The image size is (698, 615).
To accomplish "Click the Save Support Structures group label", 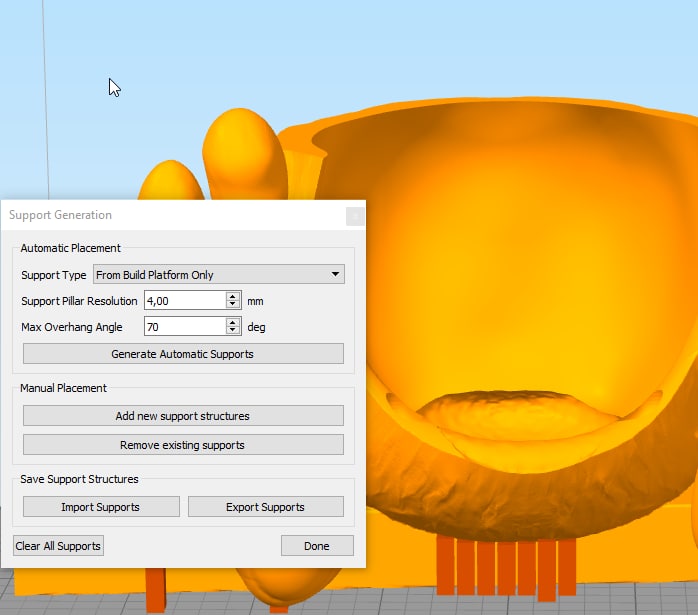I will (x=79, y=479).
